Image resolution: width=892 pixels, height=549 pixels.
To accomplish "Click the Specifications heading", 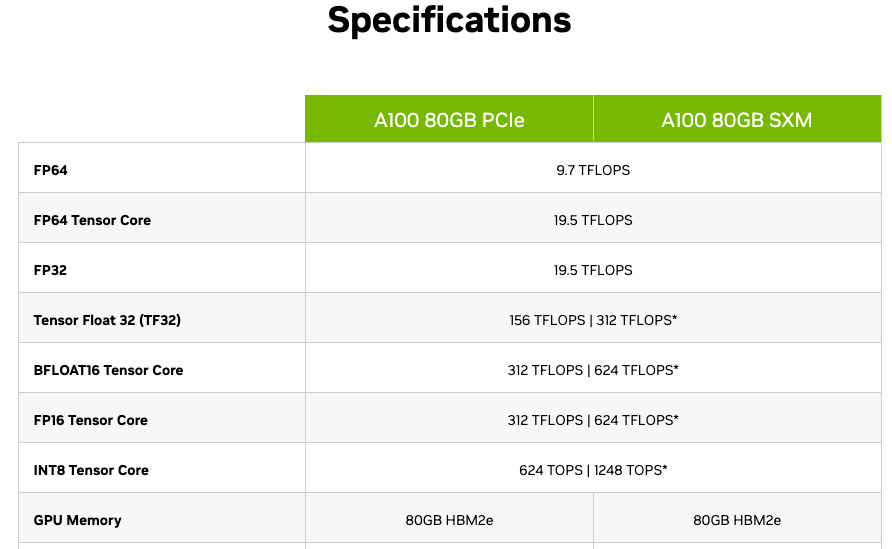I will (x=449, y=20).
